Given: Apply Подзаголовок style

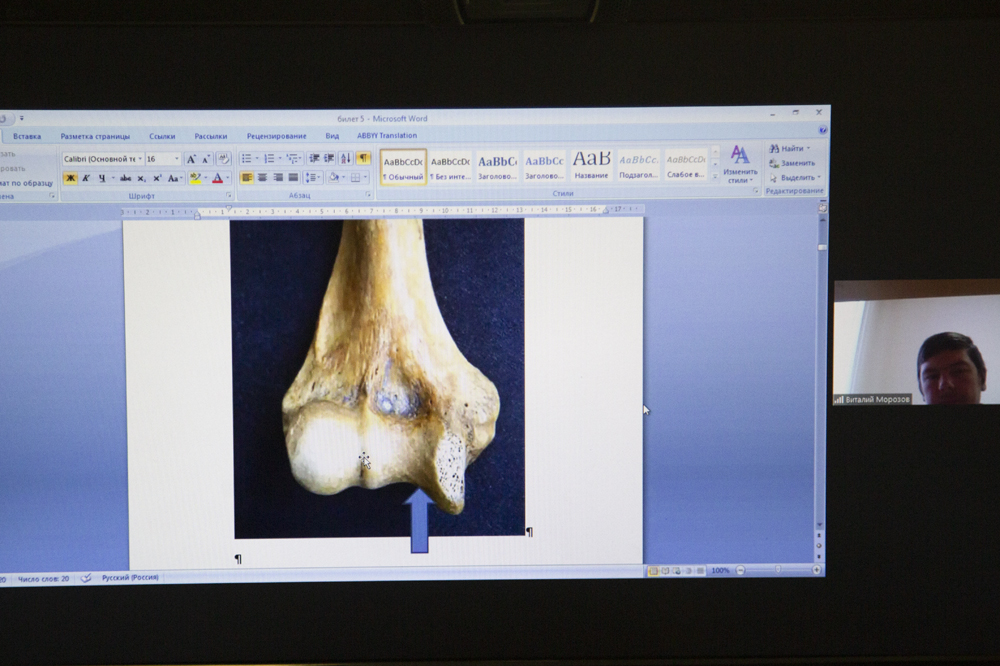Looking at the screenshot, I should [638, 165].
